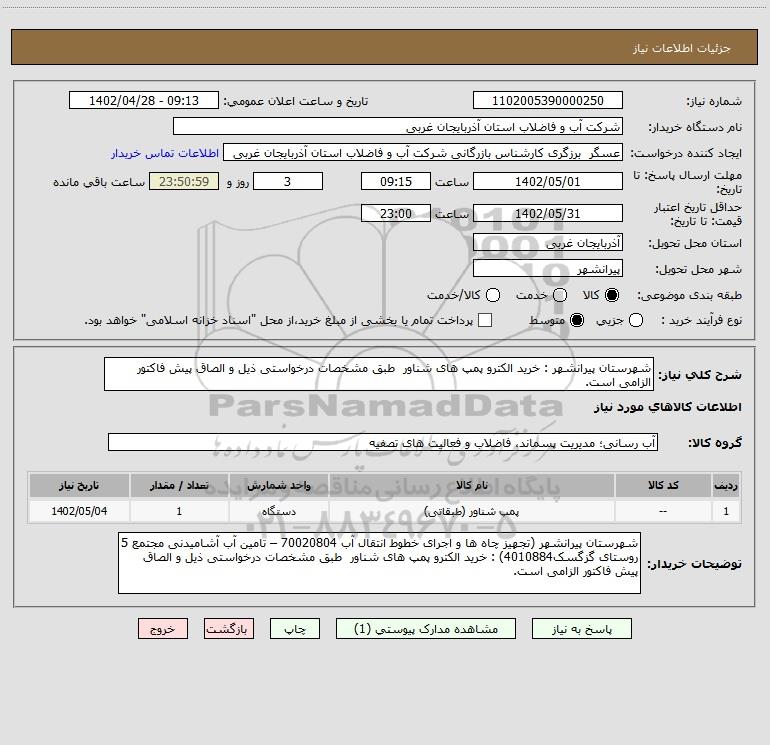
Task: Select the کالا radio button
Action: (612, 295)
